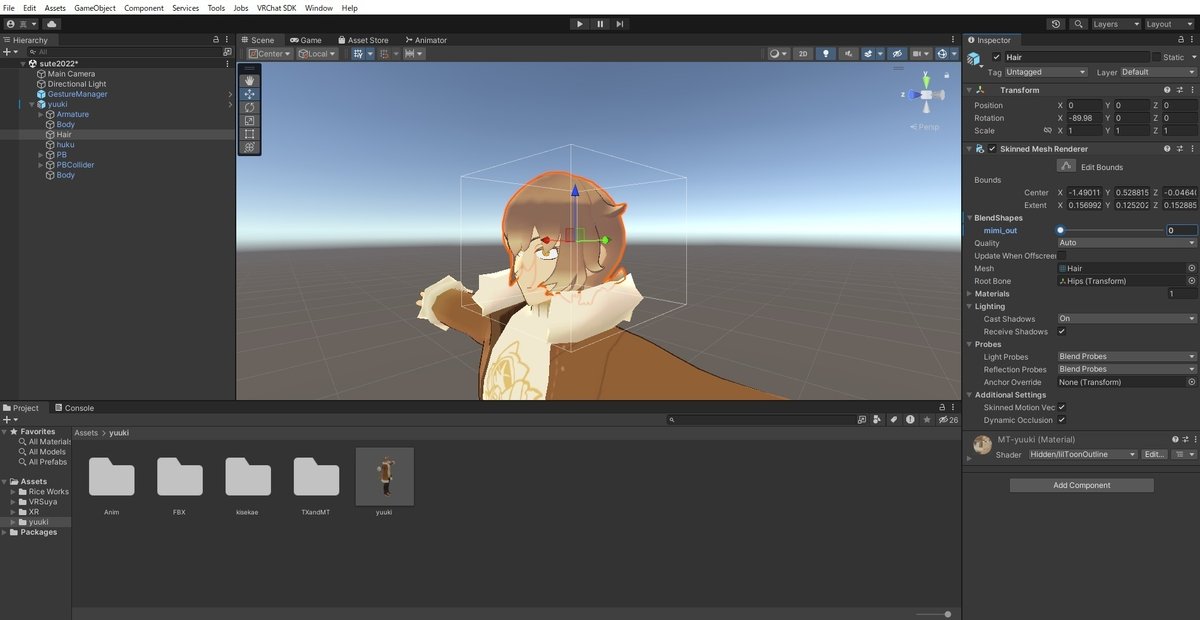
Task: Open the Local handle rotation dropdown
Action: pos(317,54)
